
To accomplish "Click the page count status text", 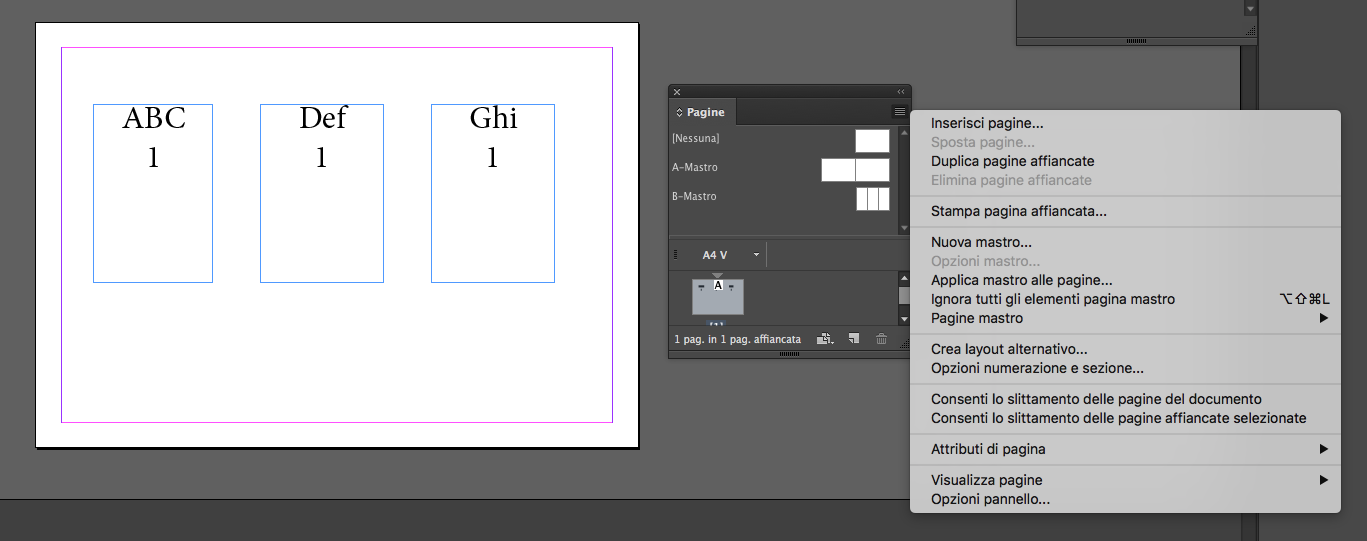I will tap(737, 340).
